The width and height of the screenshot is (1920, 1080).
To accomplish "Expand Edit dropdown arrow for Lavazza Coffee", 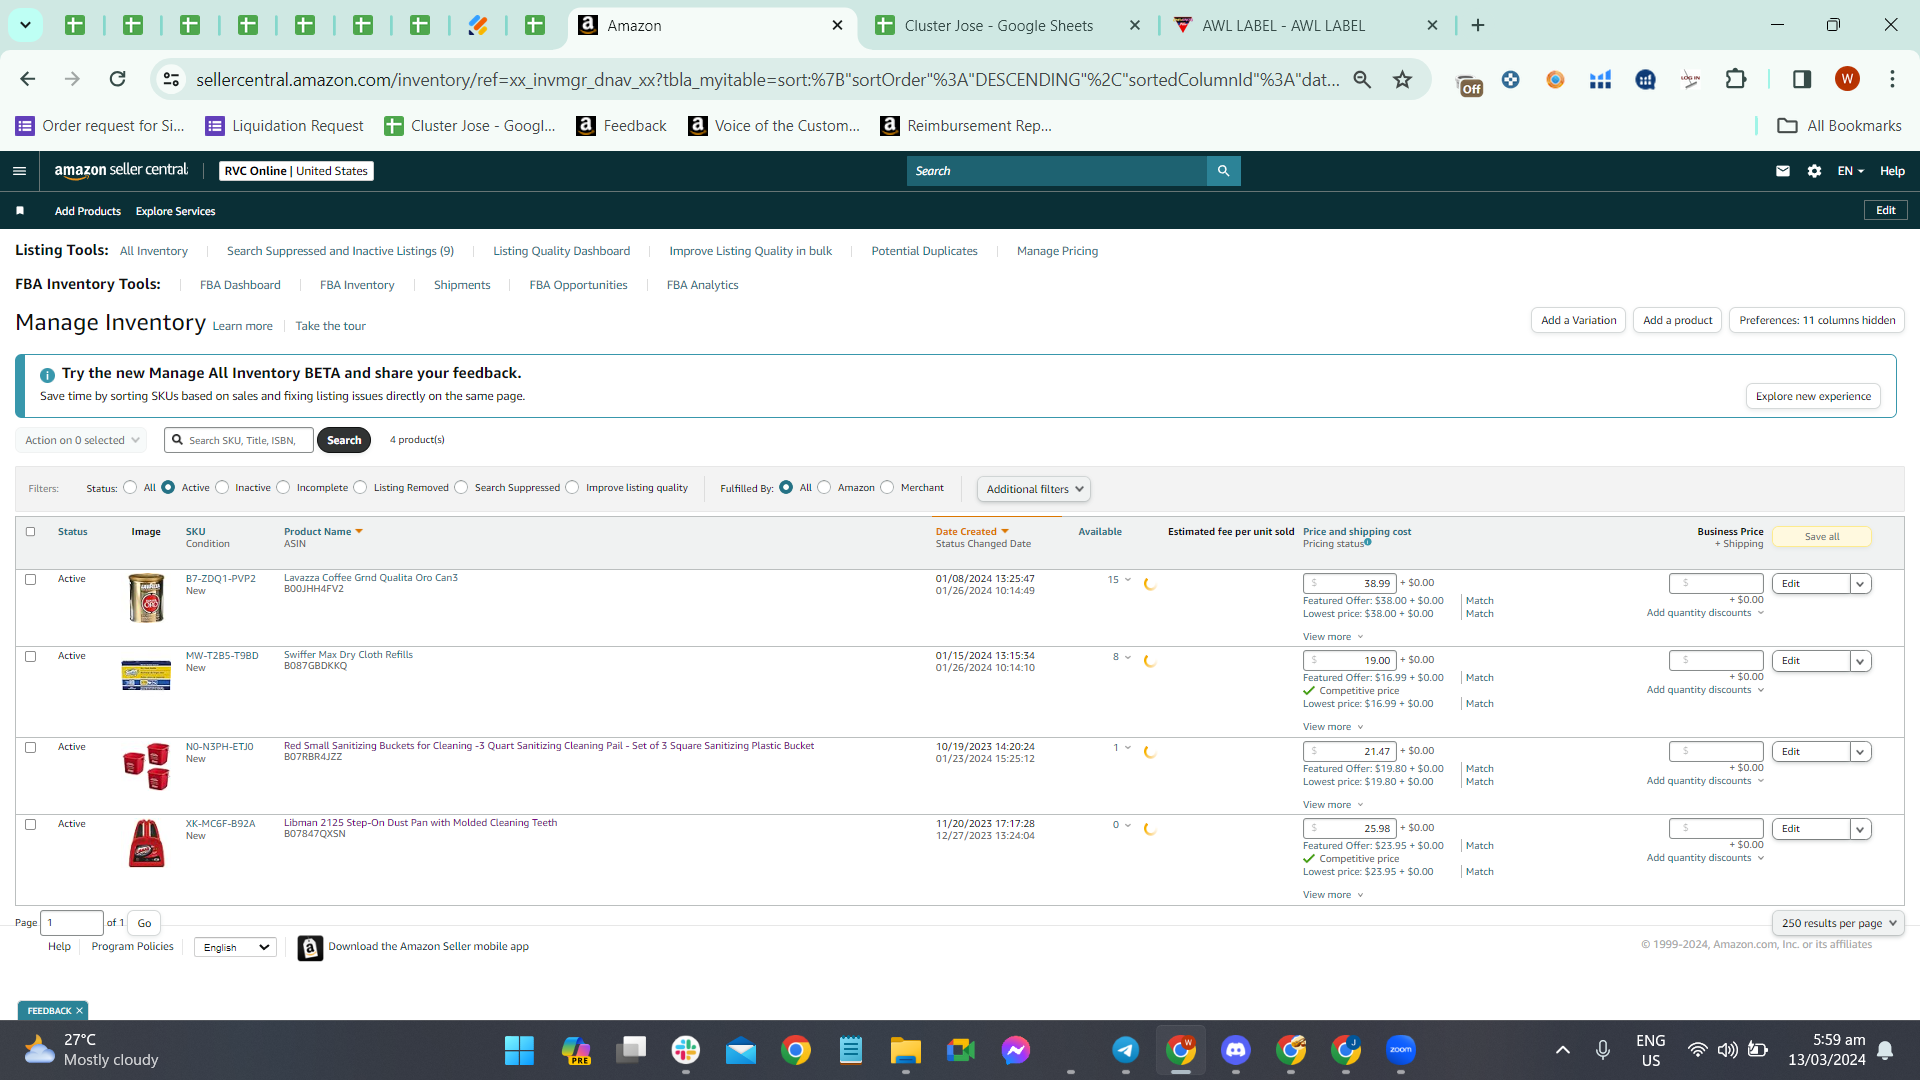I will click(1860, 584).
